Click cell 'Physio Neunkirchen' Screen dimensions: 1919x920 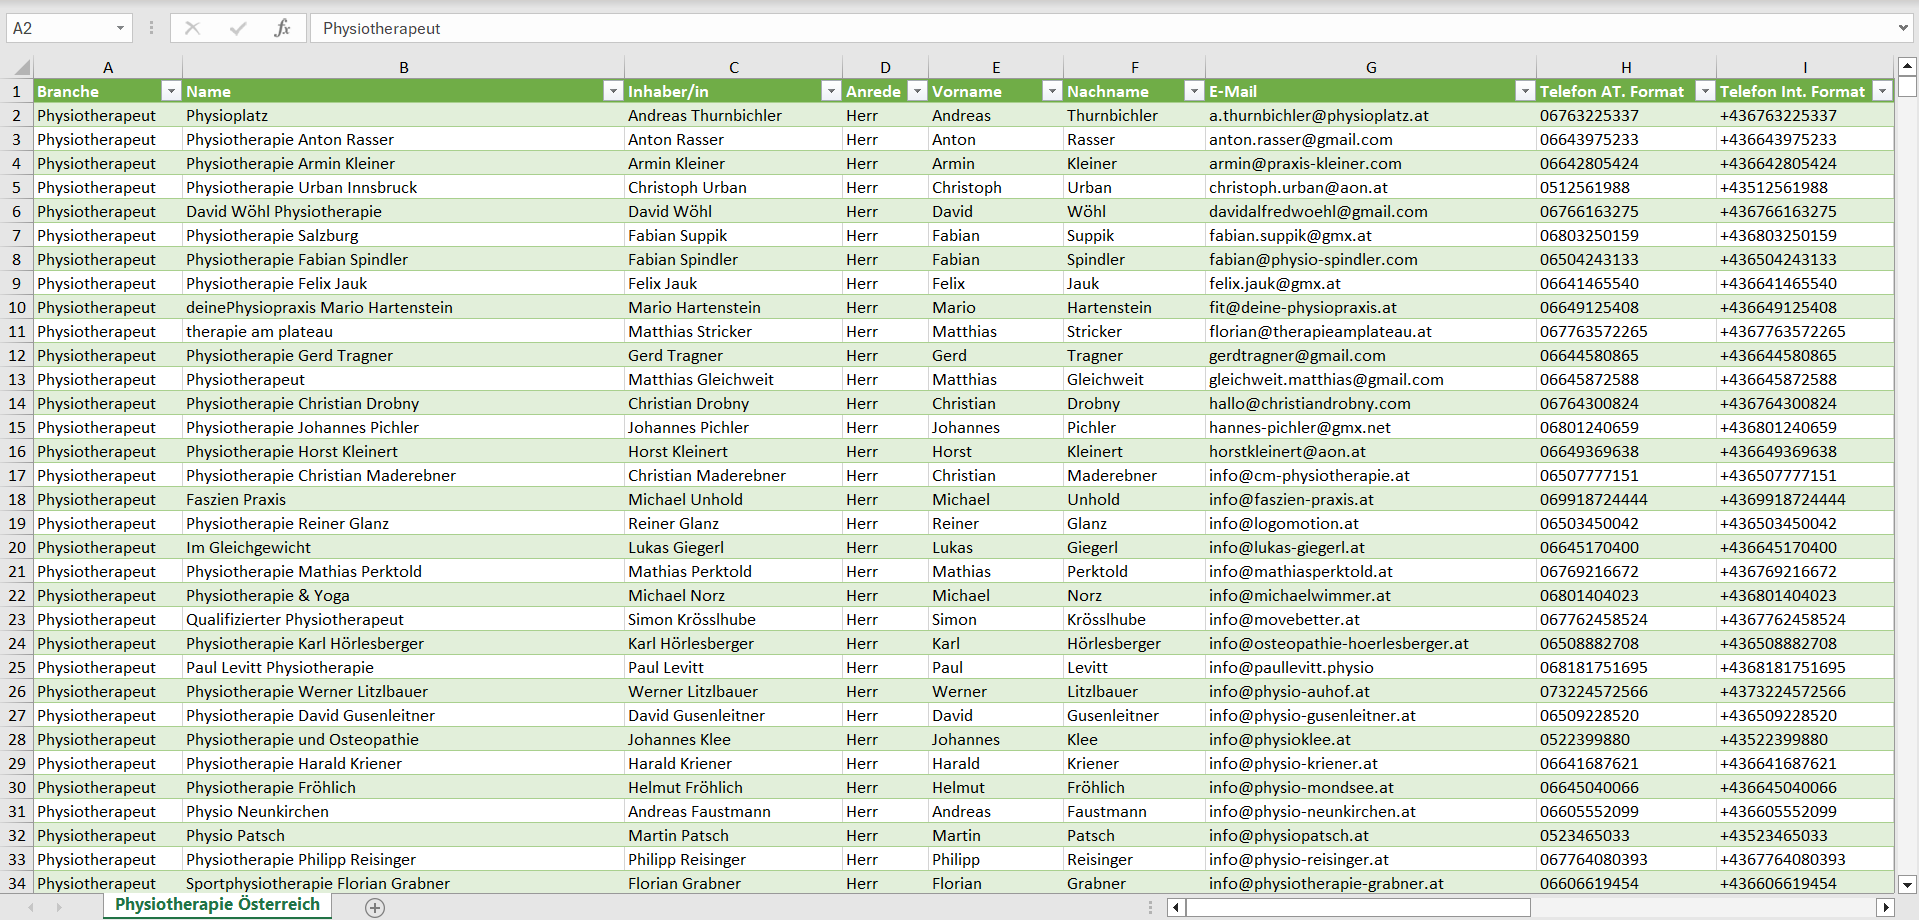click(404, 811)
